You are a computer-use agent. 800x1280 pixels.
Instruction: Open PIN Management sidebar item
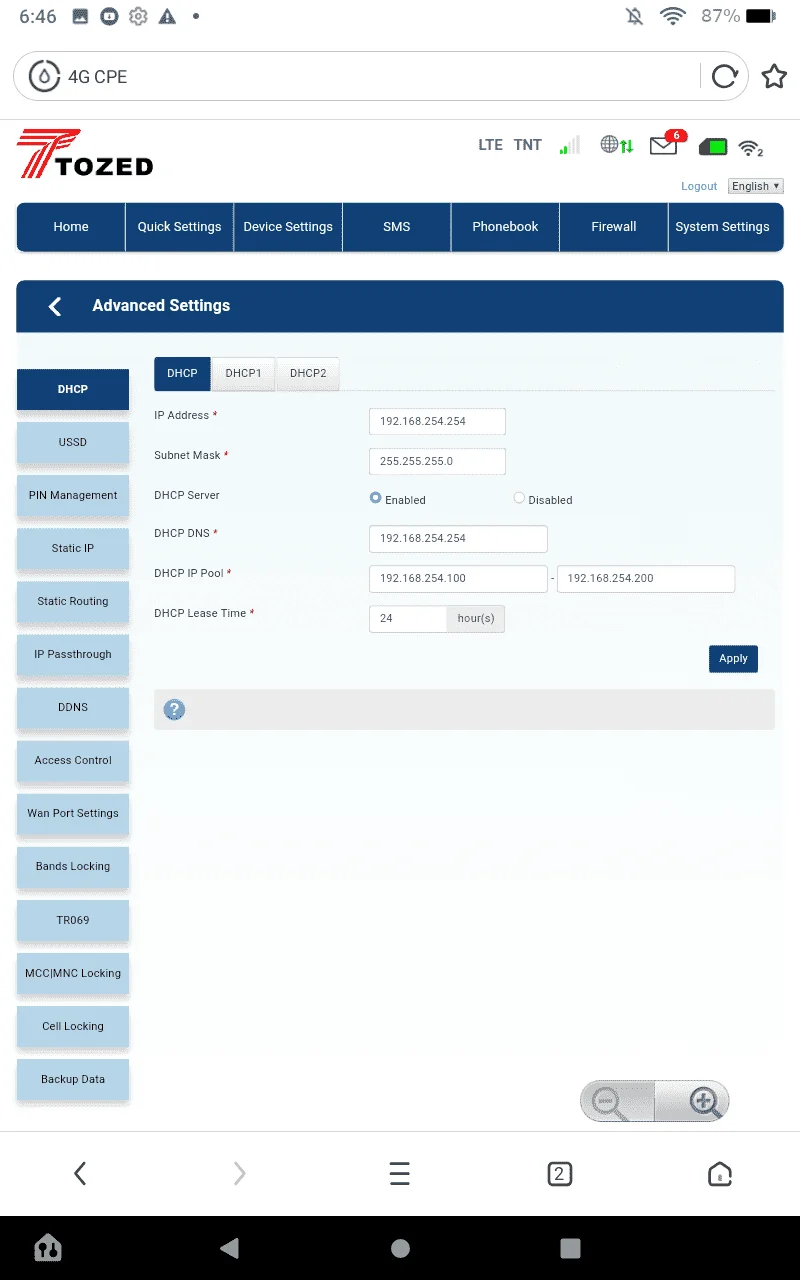[73, 495]
